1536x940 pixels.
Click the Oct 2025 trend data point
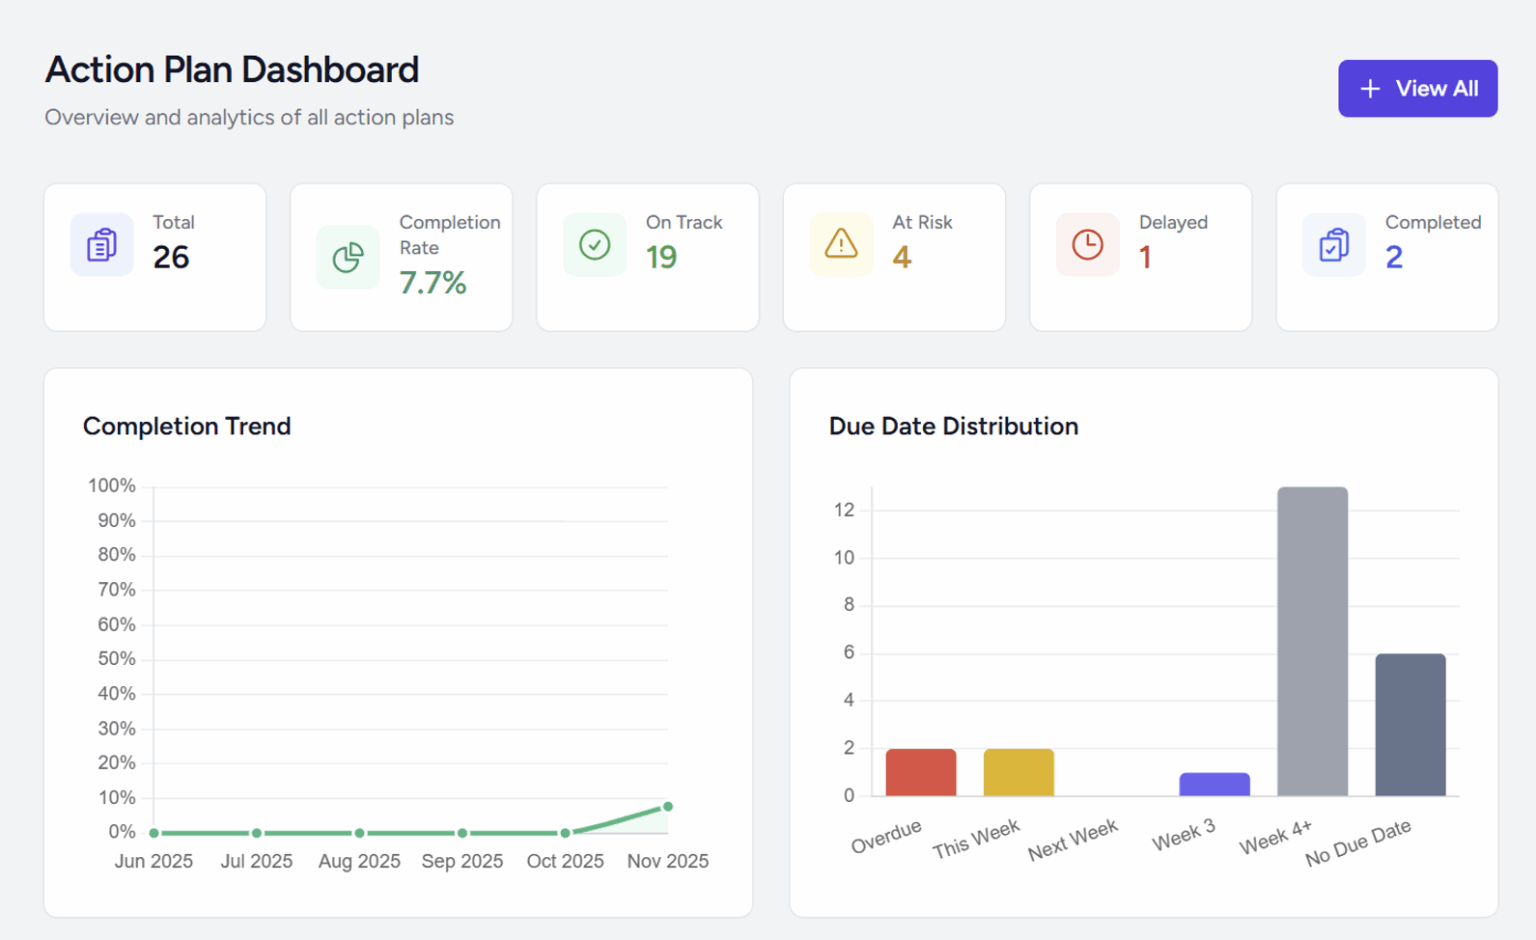(x=565, y=833)
